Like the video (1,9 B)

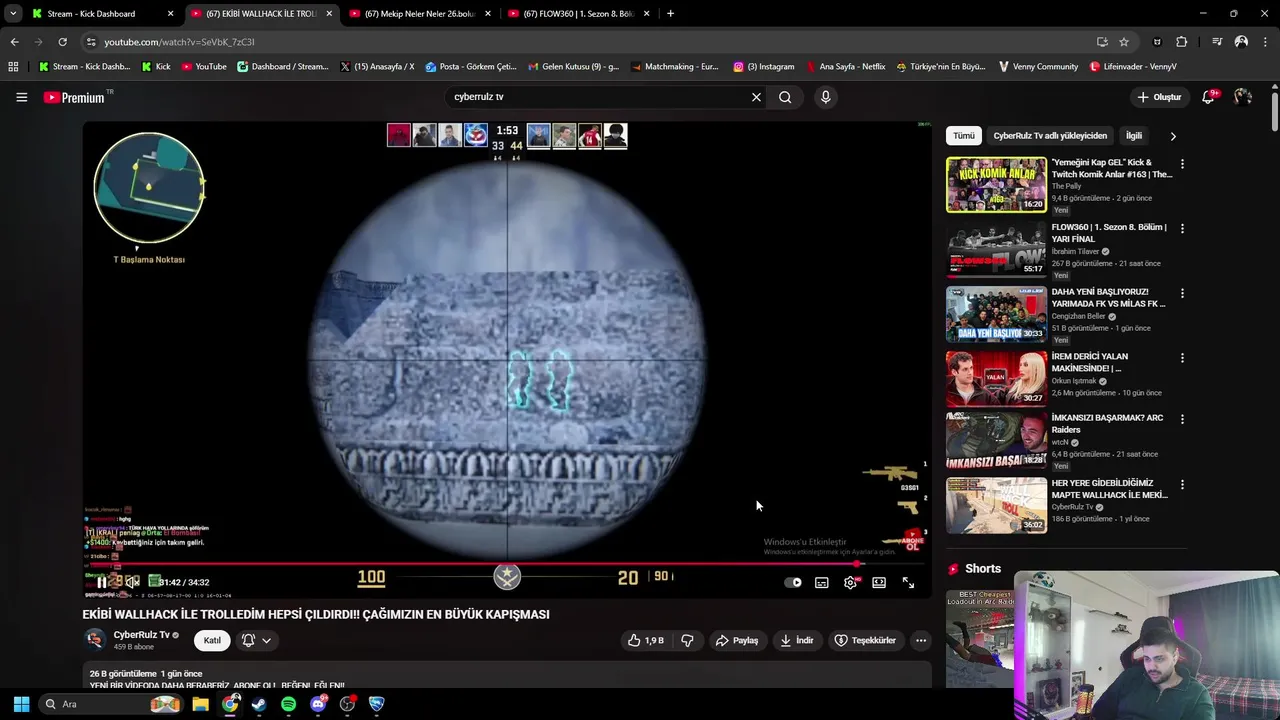pyautogui.click(x=645, y=640)
